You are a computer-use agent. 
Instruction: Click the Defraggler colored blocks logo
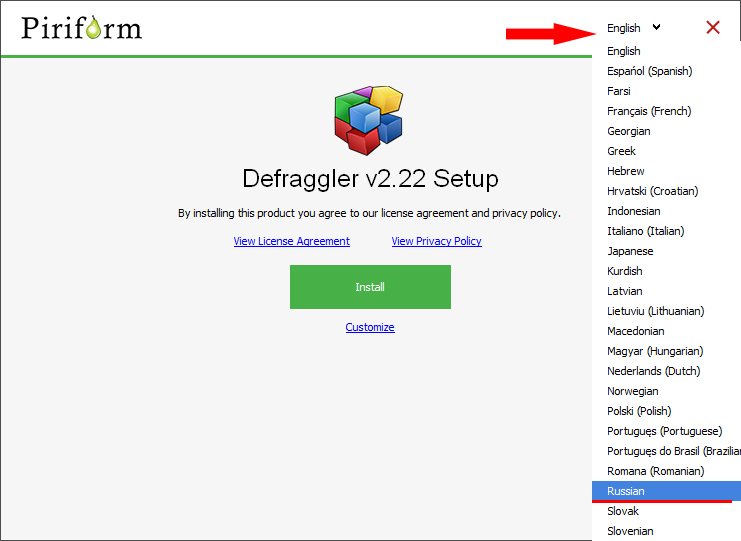tap(367, 120)
